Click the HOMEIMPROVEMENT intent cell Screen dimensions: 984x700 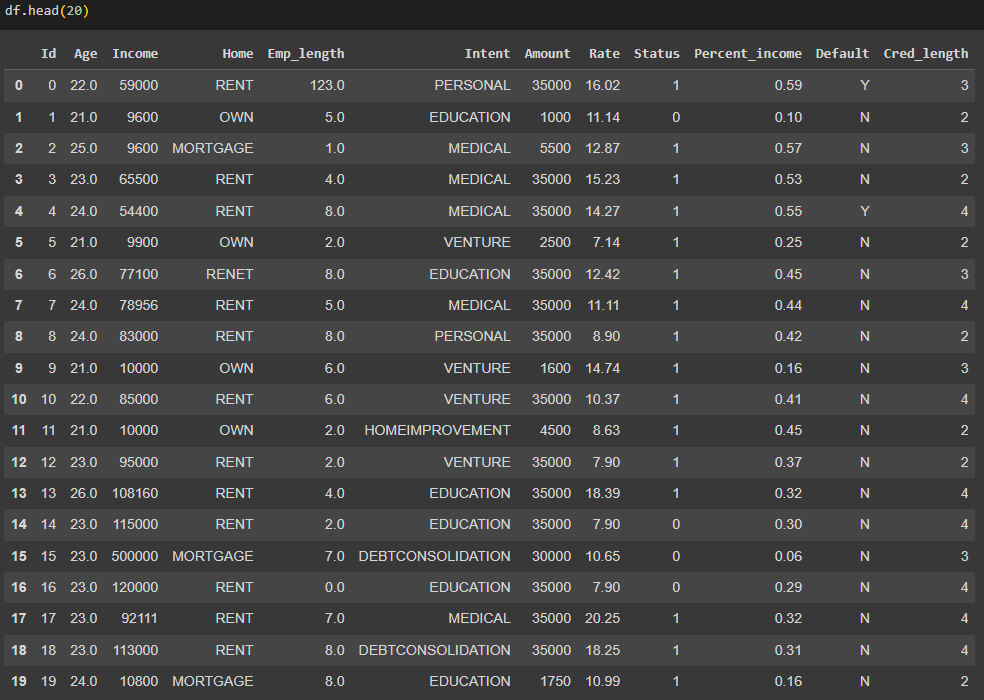pos(437,430)
